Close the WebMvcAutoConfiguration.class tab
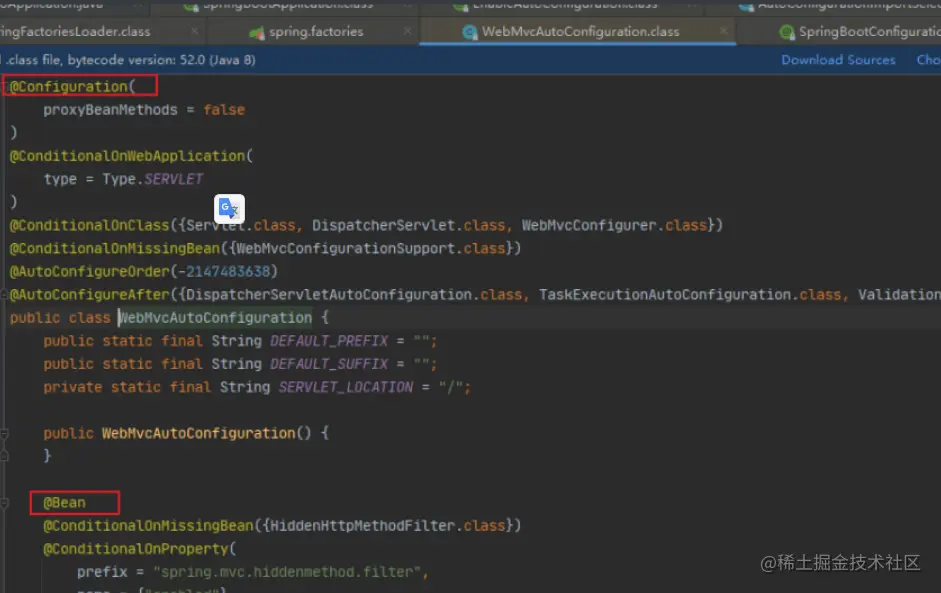 [x=724, y=31]
